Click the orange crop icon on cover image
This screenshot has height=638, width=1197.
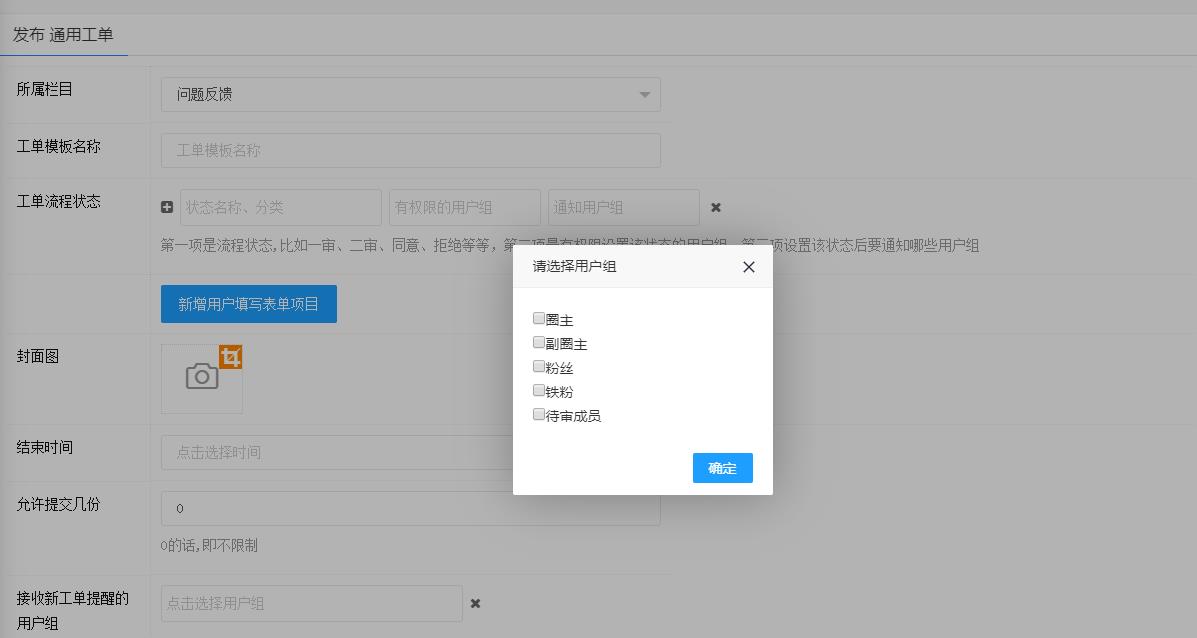[x=231, y=357]
